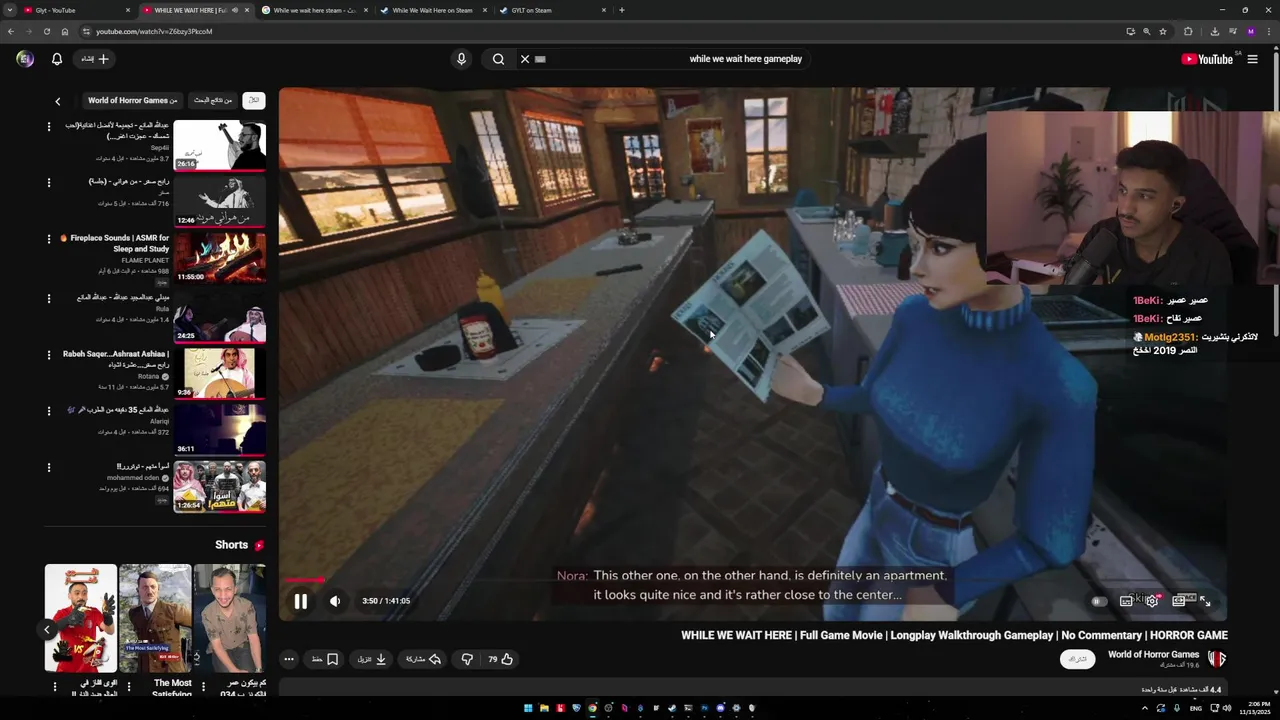Open browser extensions puzzle icon

[x=1188, y=31]
